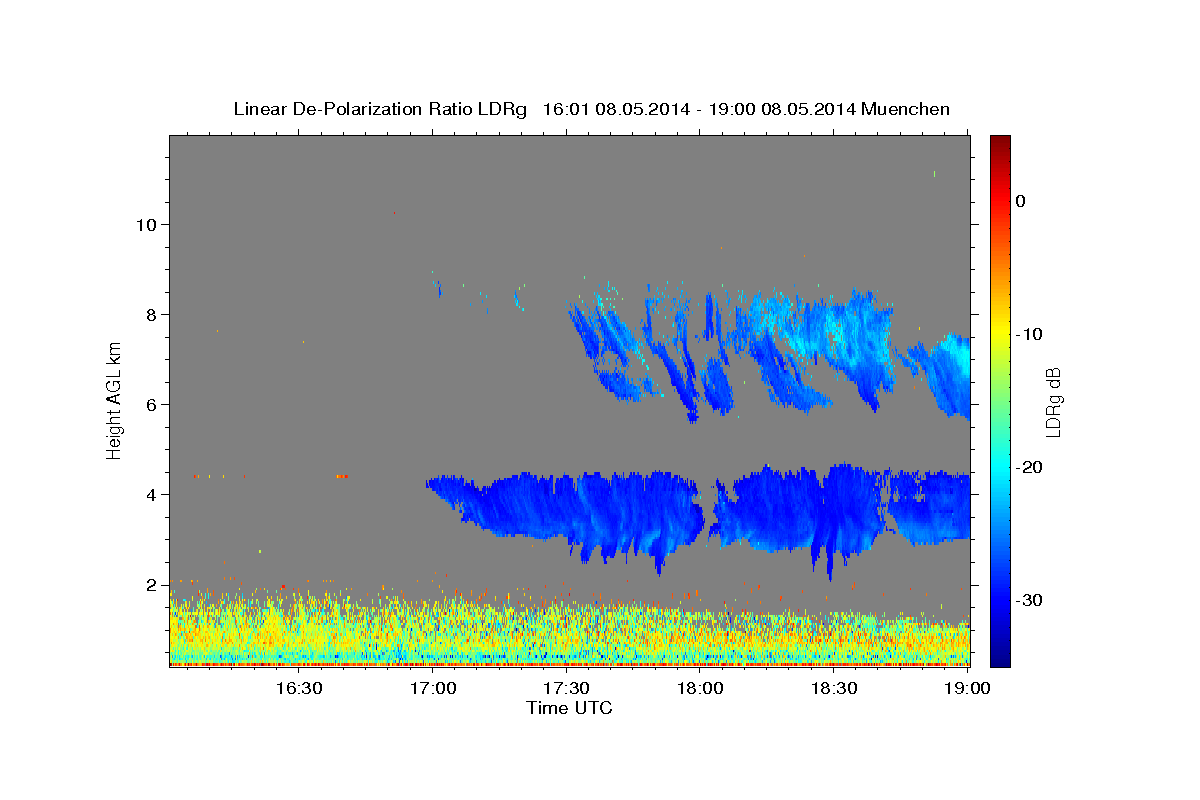Click the dark blue bottom of colorbar
Image resolution: width=1200 pixels, height=800 pixels.
click(x=1000, y=658)
